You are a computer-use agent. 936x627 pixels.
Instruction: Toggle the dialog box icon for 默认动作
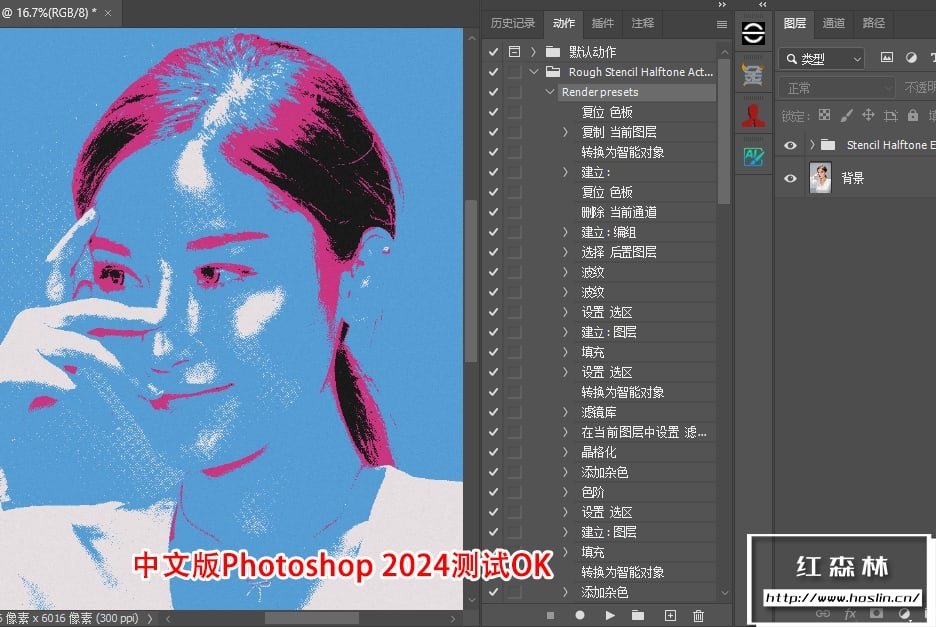(514, 52)
